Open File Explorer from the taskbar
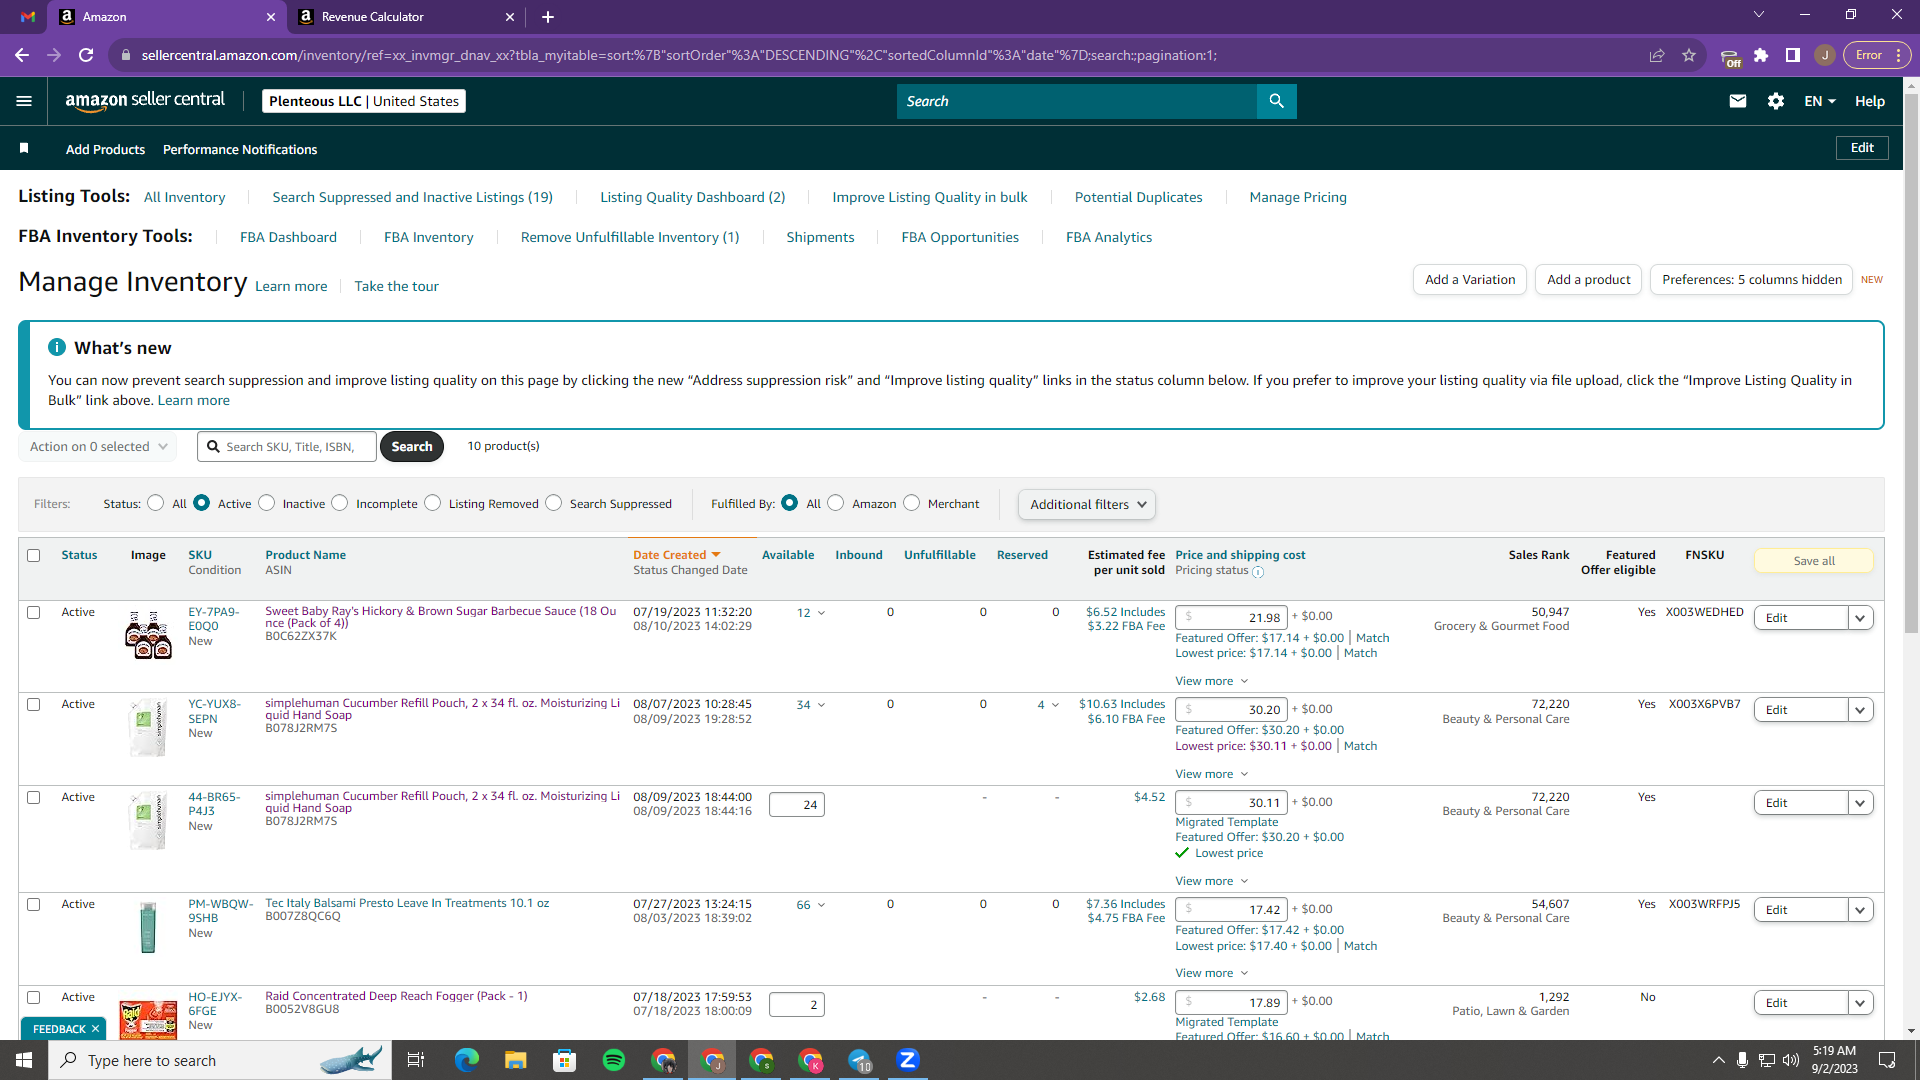 [516, 1060]
